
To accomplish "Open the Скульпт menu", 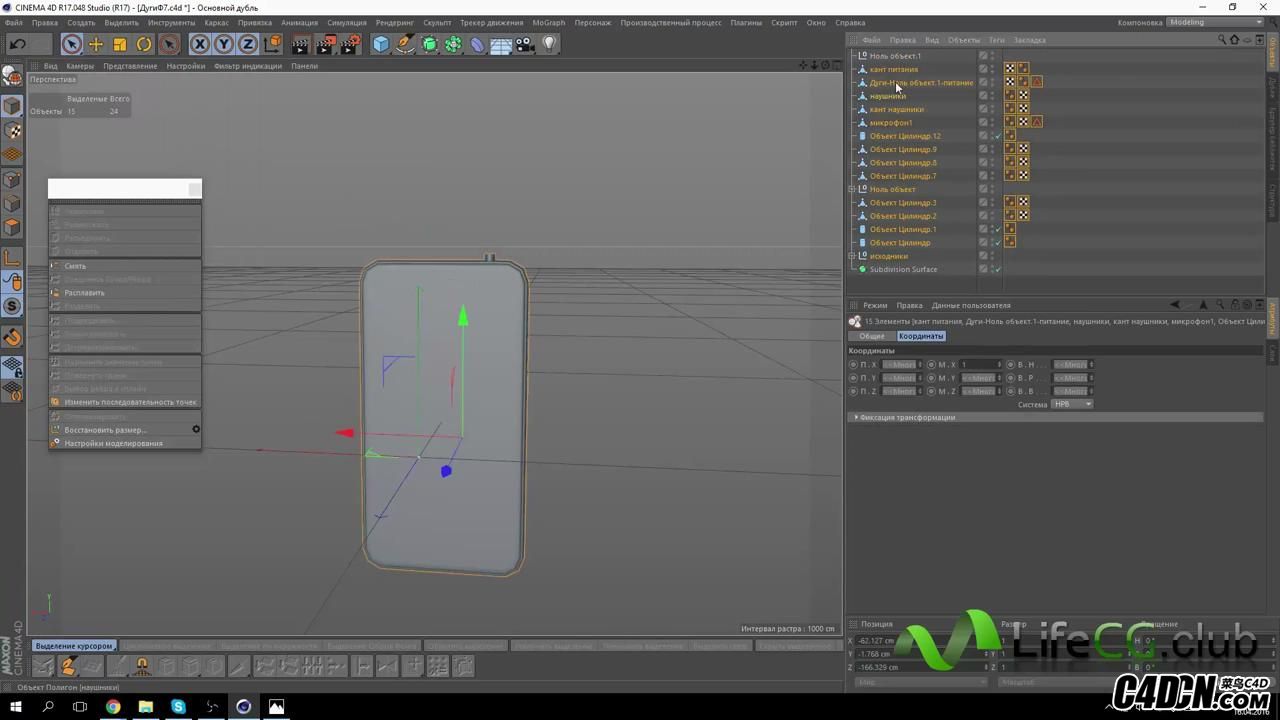I will pyautogui.click(x=437, y=22).
